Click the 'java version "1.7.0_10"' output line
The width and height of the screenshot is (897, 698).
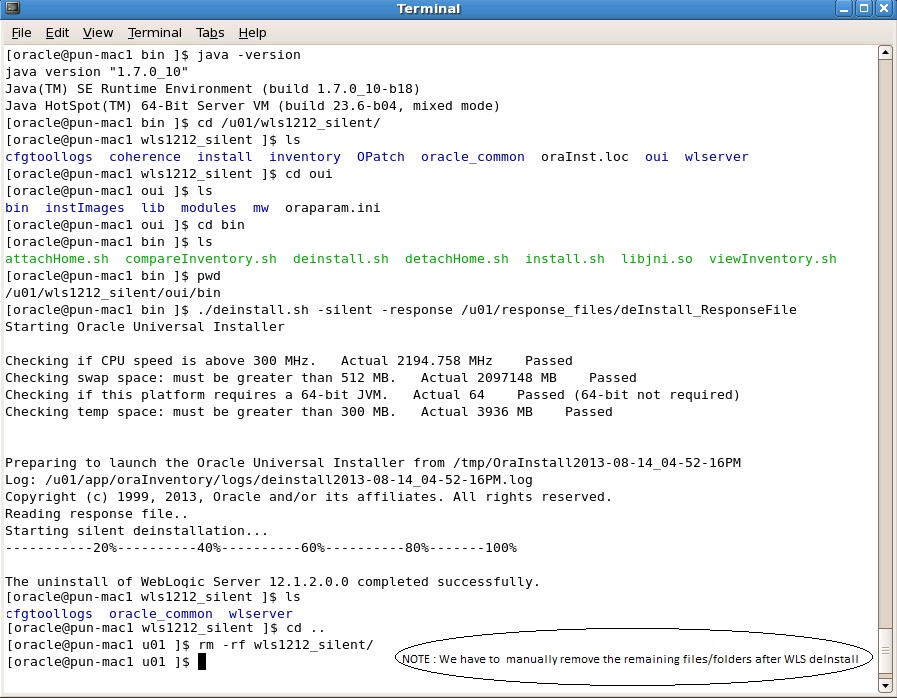pos(97,72)
